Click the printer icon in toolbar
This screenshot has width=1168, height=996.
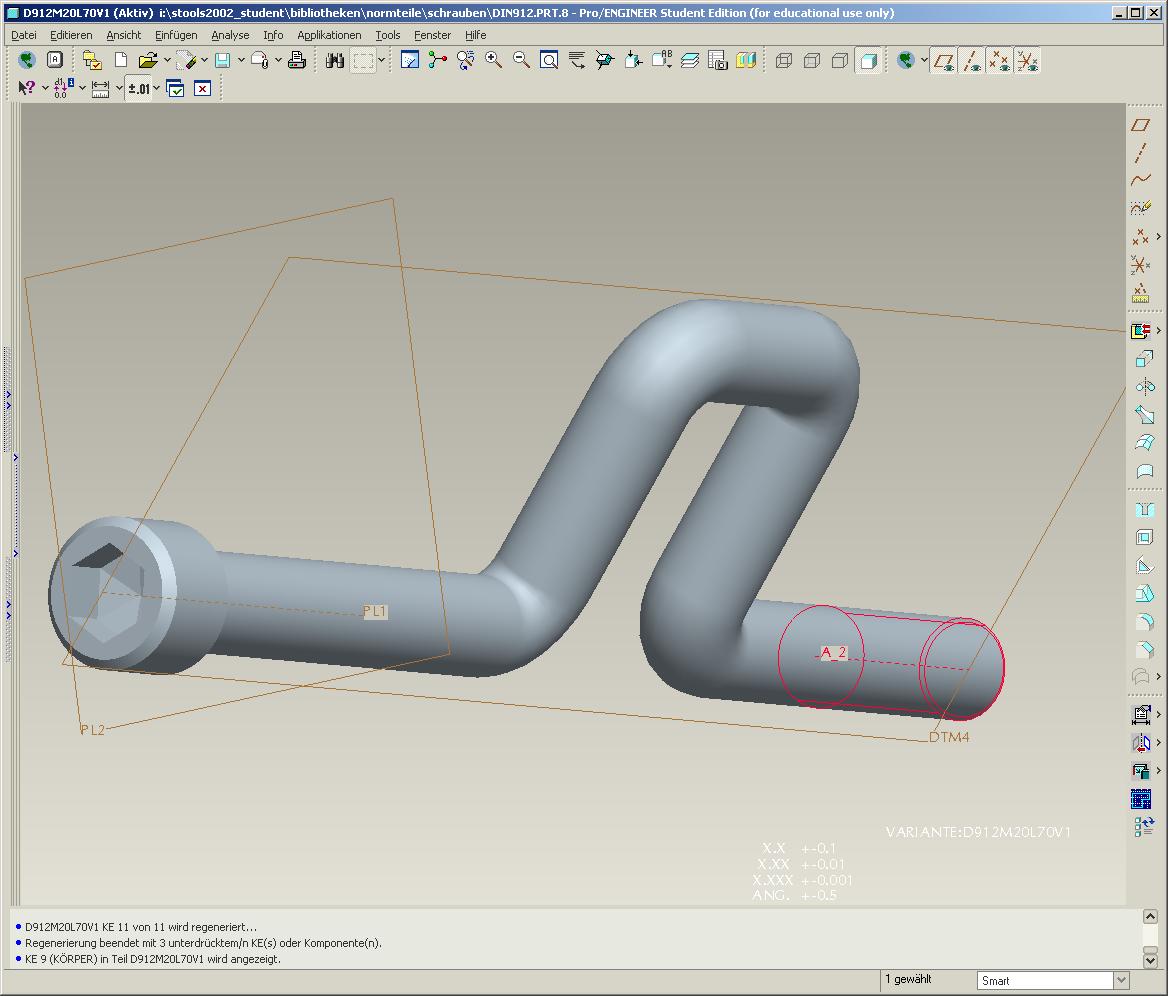(x=296, y=60)
